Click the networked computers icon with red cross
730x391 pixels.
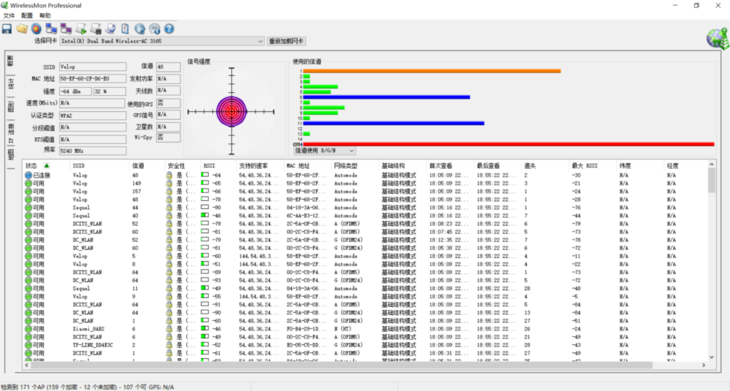point(66,29)
